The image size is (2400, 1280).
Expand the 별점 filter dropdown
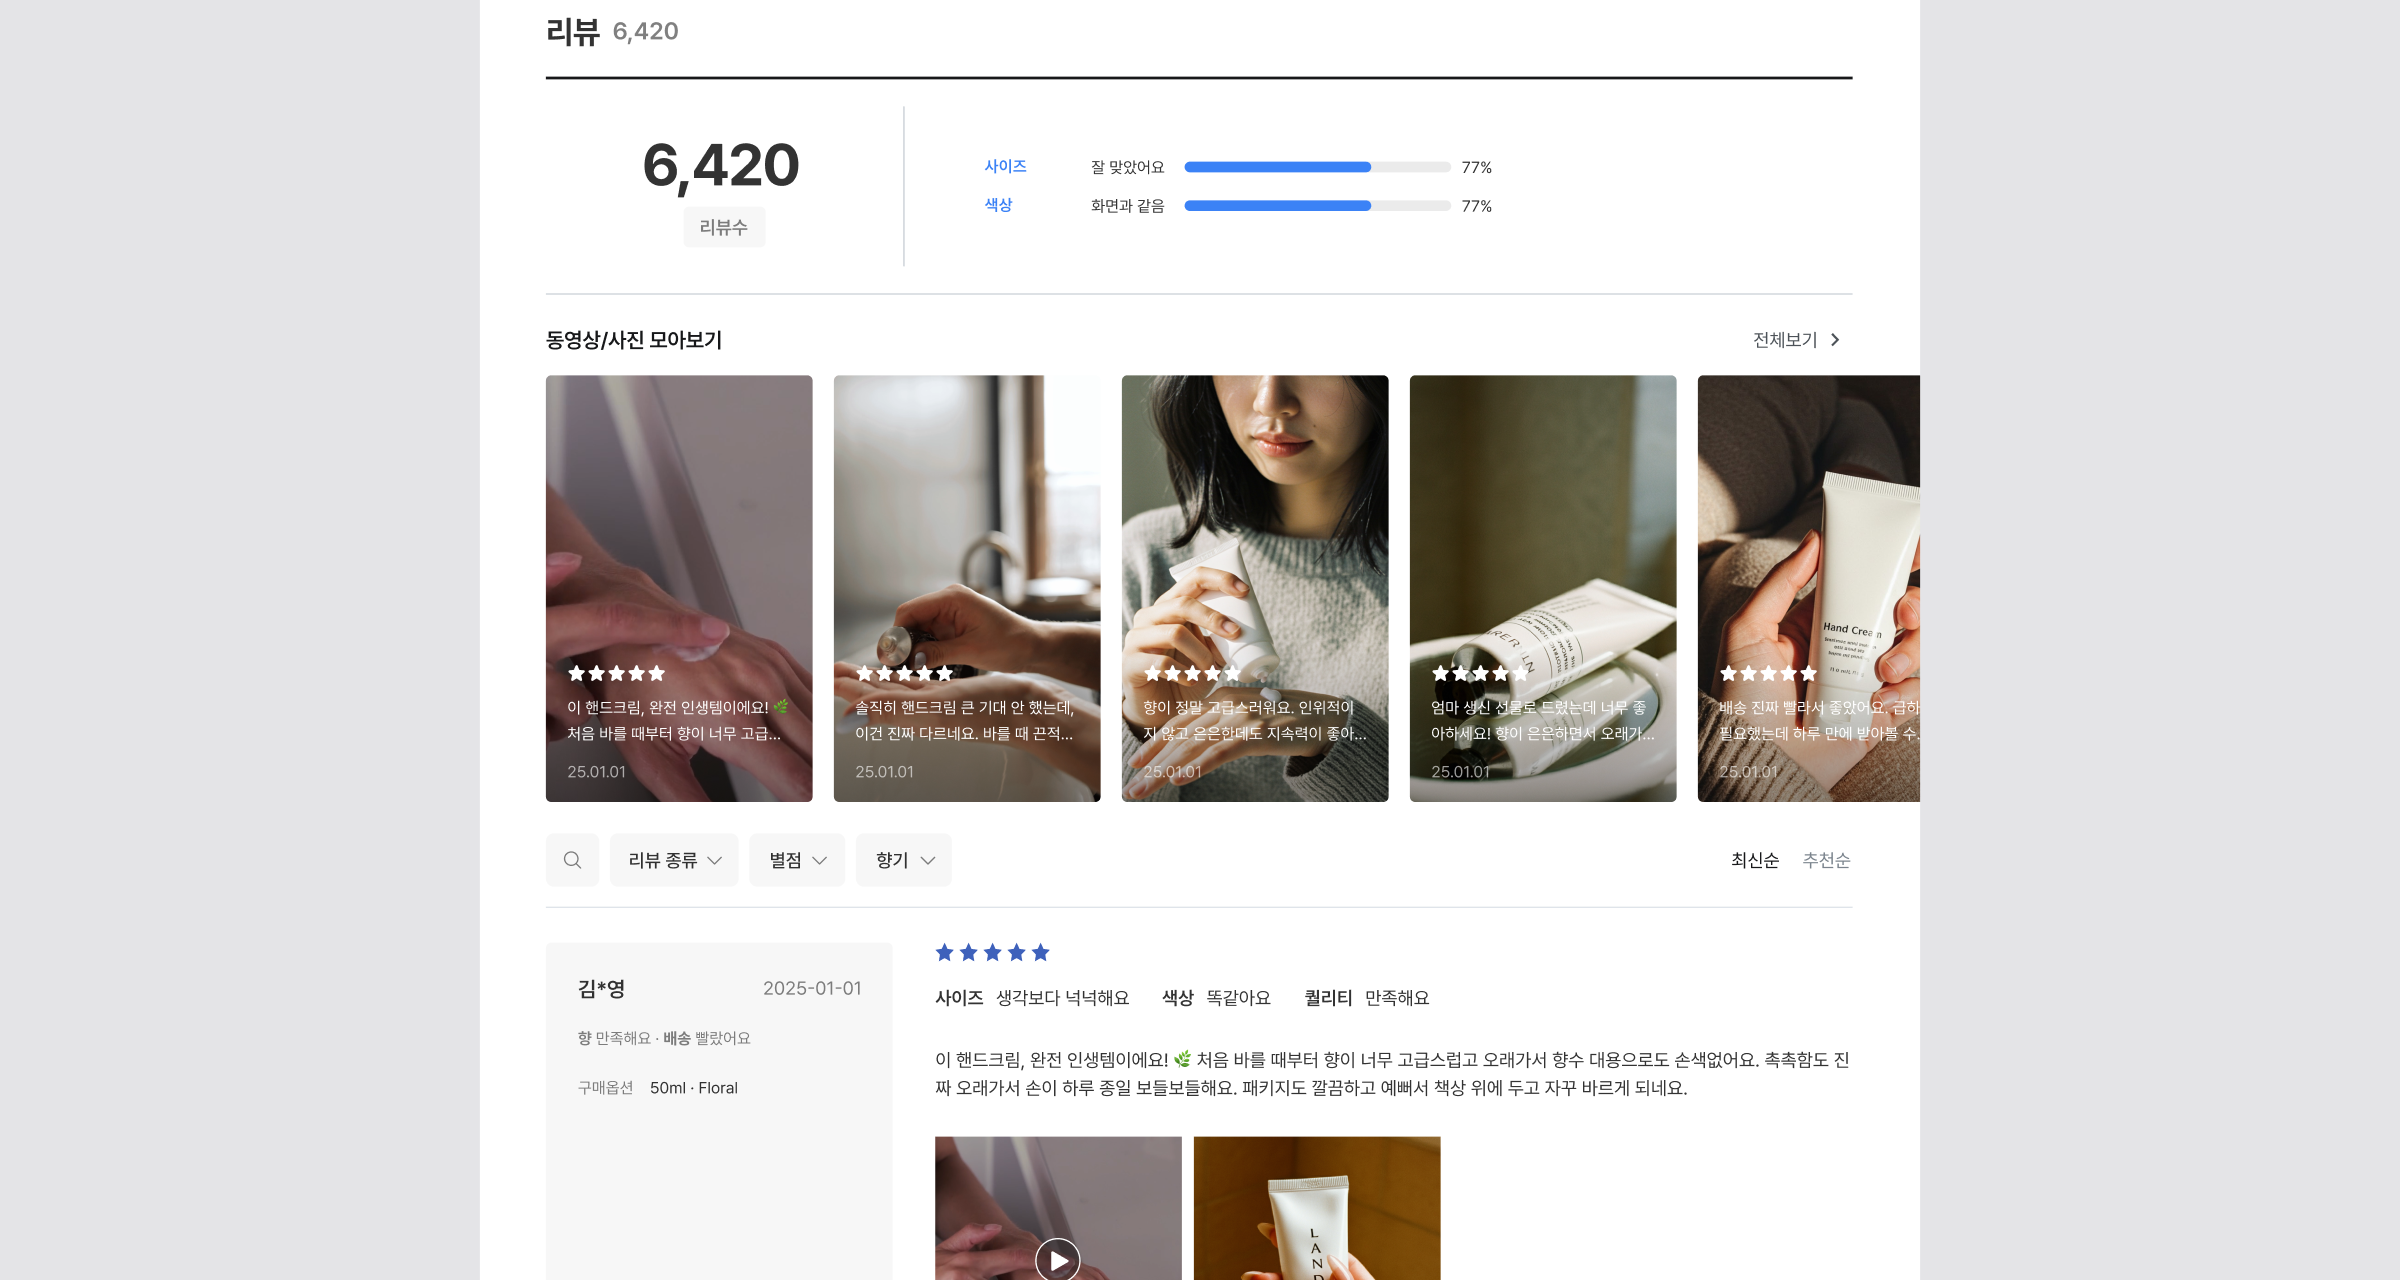(797, 860)
